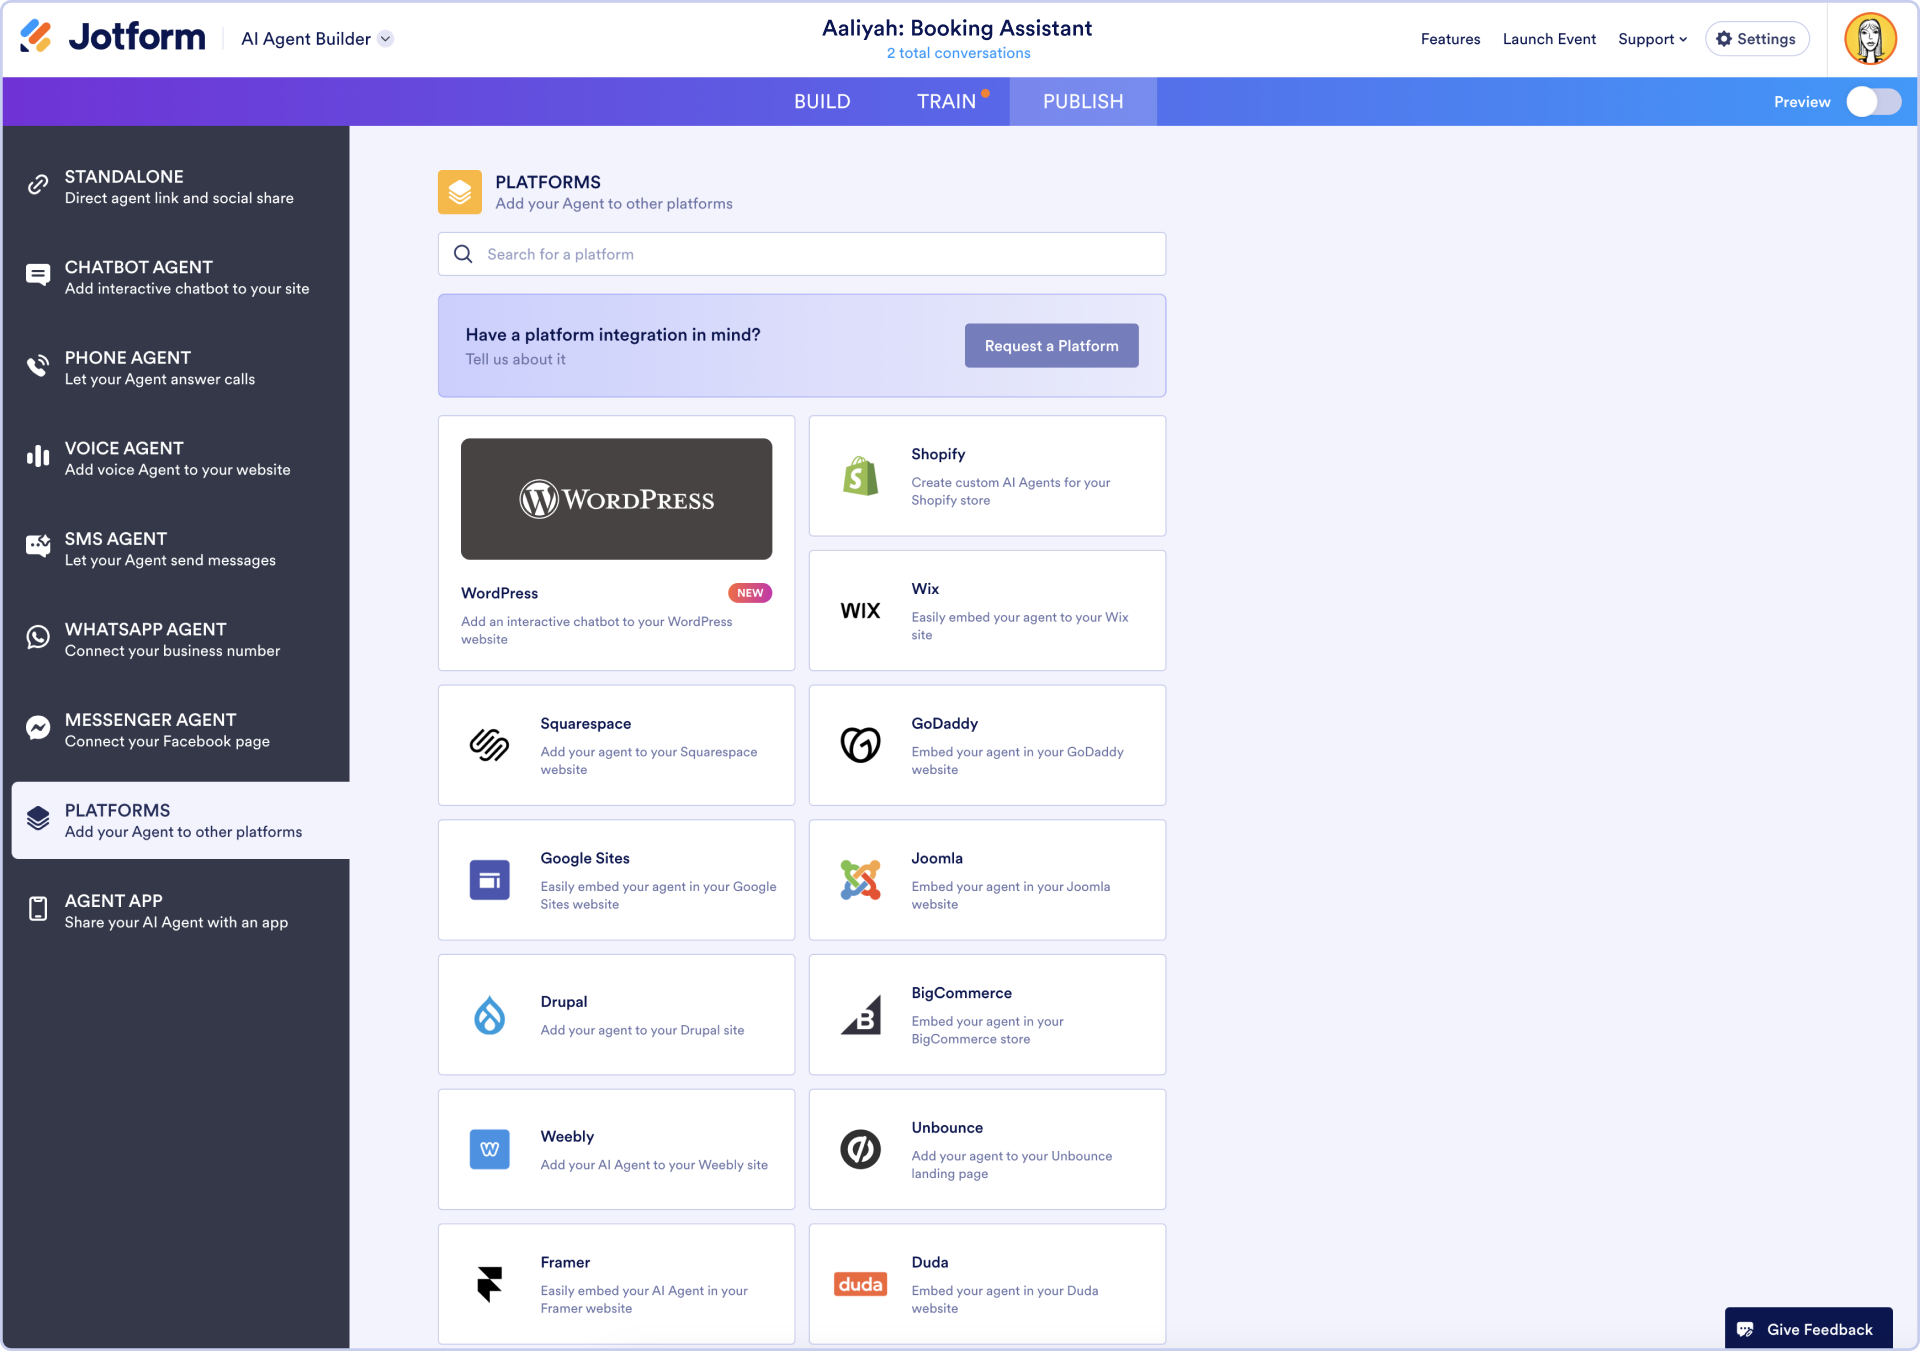This screenshot has width=1920, height=1351.
Task: Click Request a Platform button
Action: click(x=1051, y=345)
